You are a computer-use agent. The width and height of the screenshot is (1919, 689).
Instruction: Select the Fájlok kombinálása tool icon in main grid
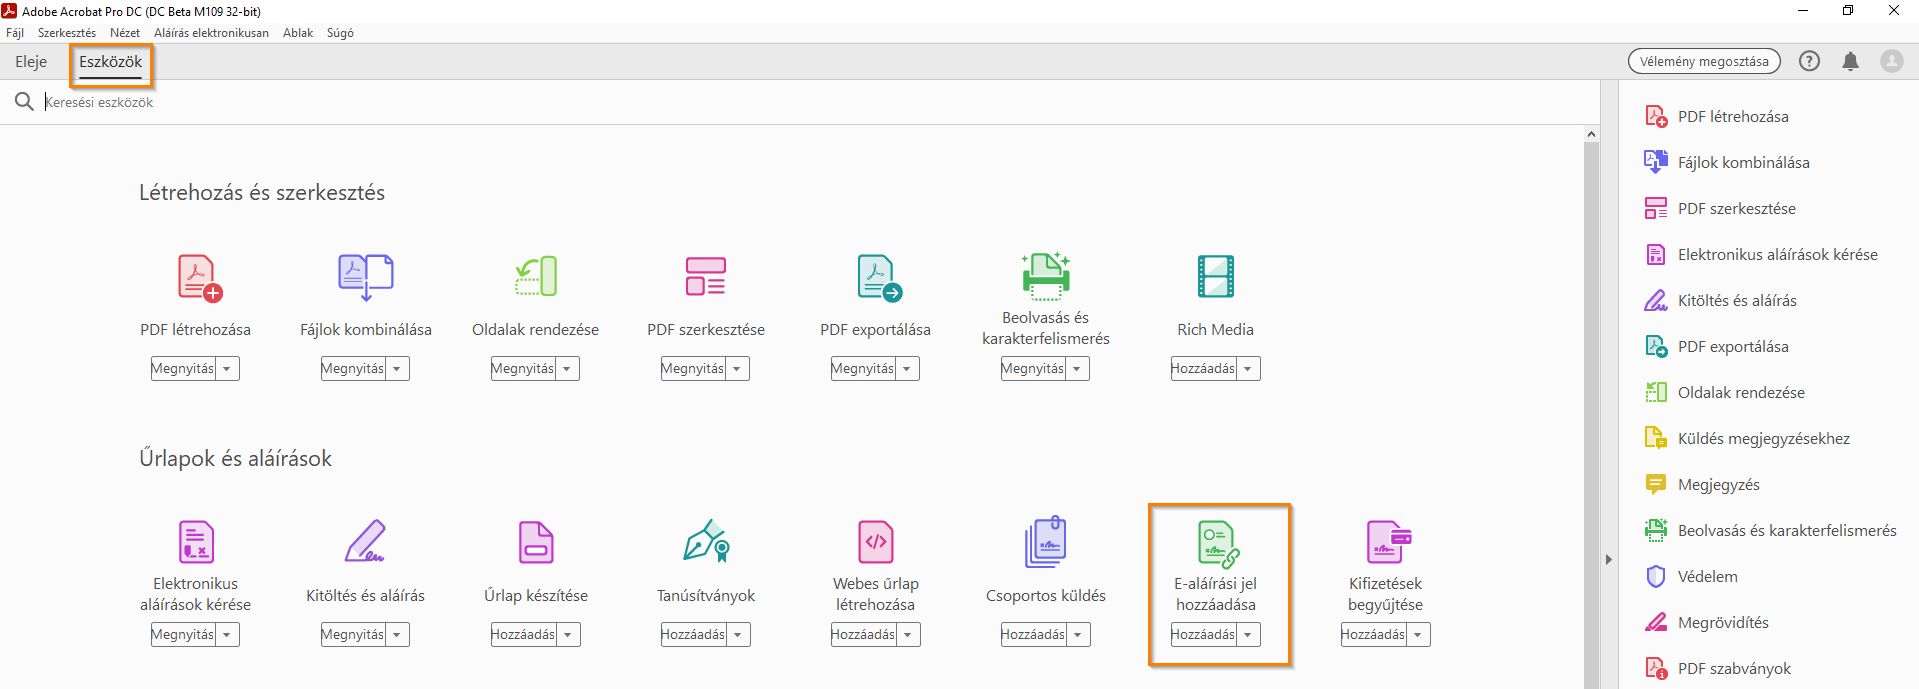[x=366, y=277]
